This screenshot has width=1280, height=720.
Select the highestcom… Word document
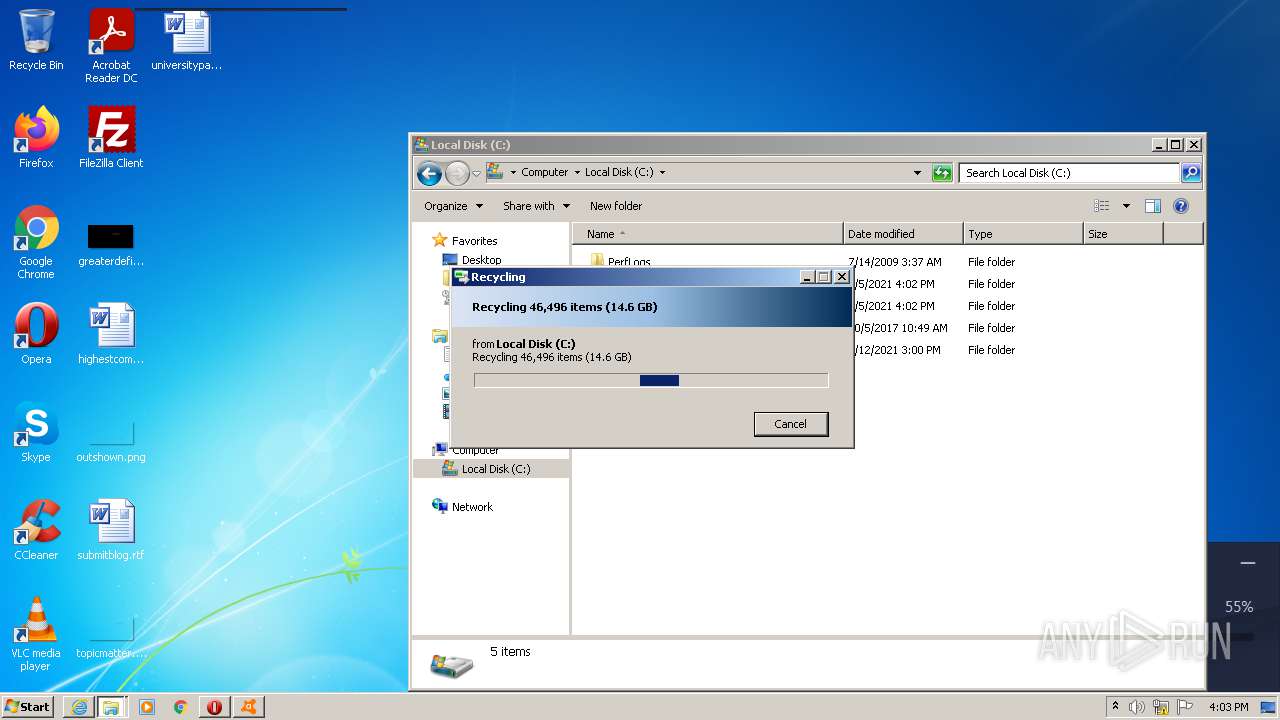pos(111,334)
